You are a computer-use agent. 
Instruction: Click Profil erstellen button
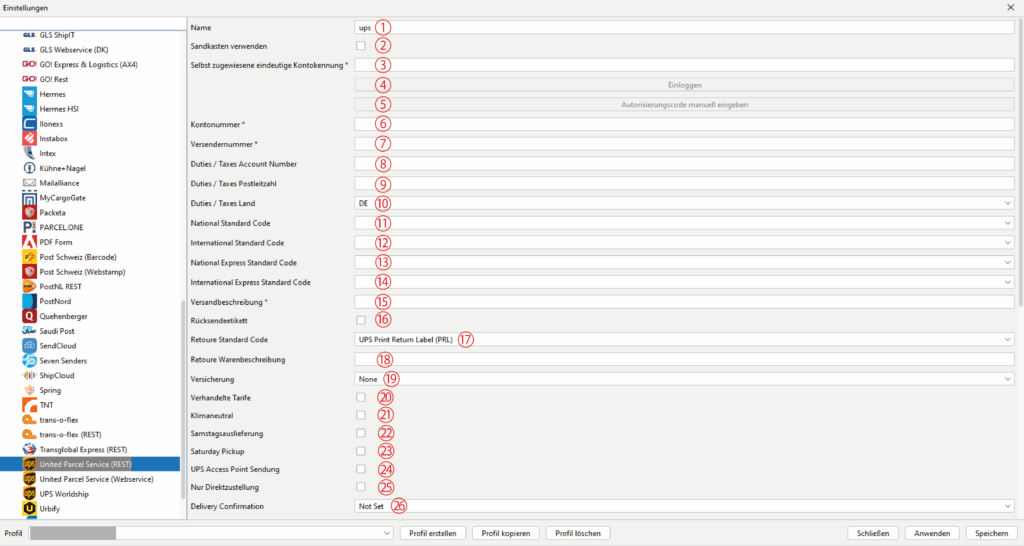432,533
